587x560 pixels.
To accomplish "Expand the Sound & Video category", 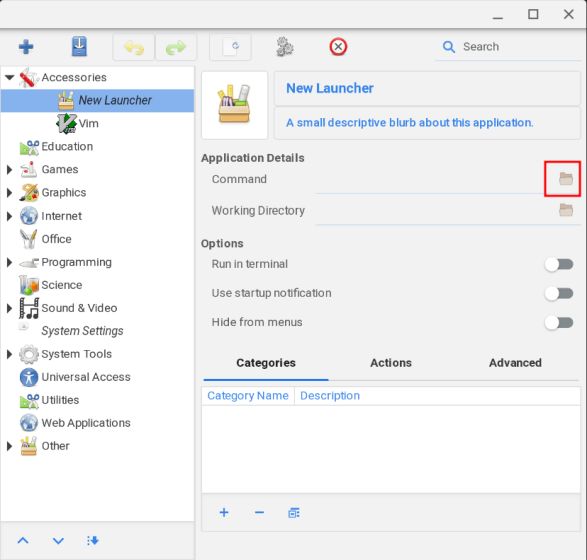I will 9,308.
